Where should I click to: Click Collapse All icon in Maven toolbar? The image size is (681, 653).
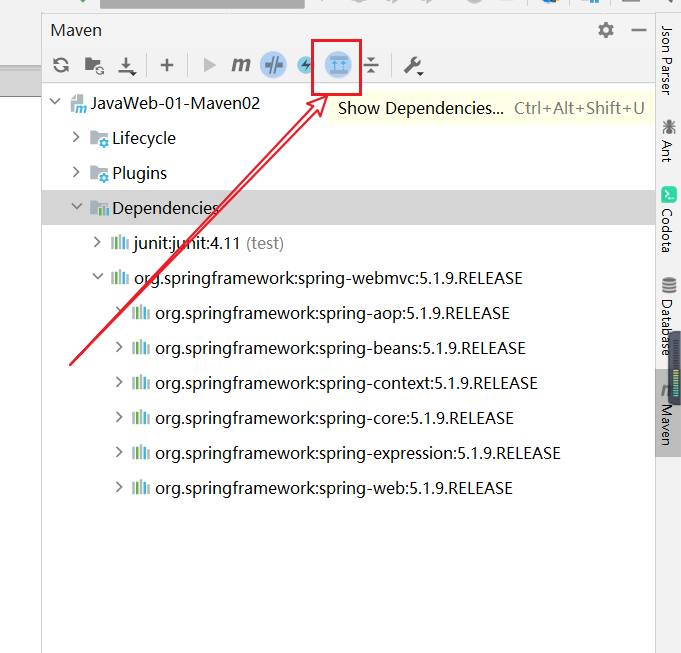371,66
